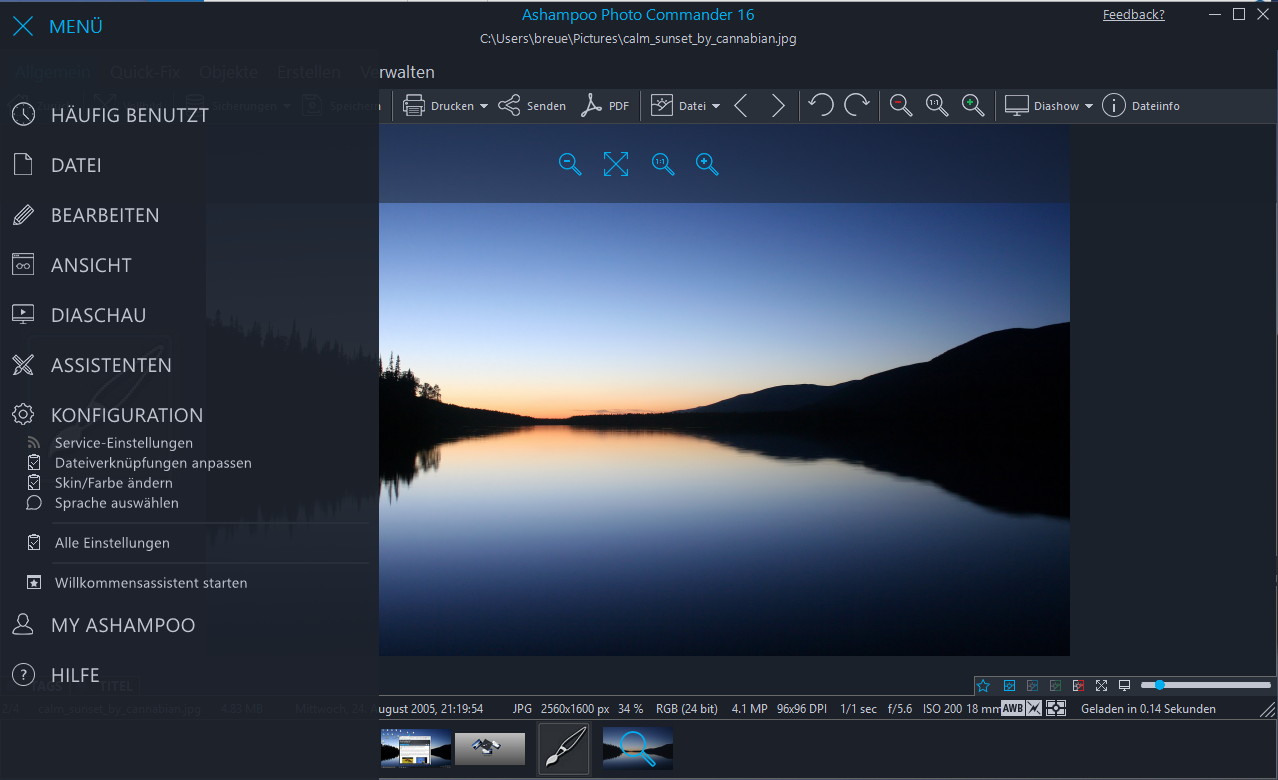The image size is (1278, 780).
Task: Click the blue zoom out overlay icon
Action: click(x=570, y=164)
